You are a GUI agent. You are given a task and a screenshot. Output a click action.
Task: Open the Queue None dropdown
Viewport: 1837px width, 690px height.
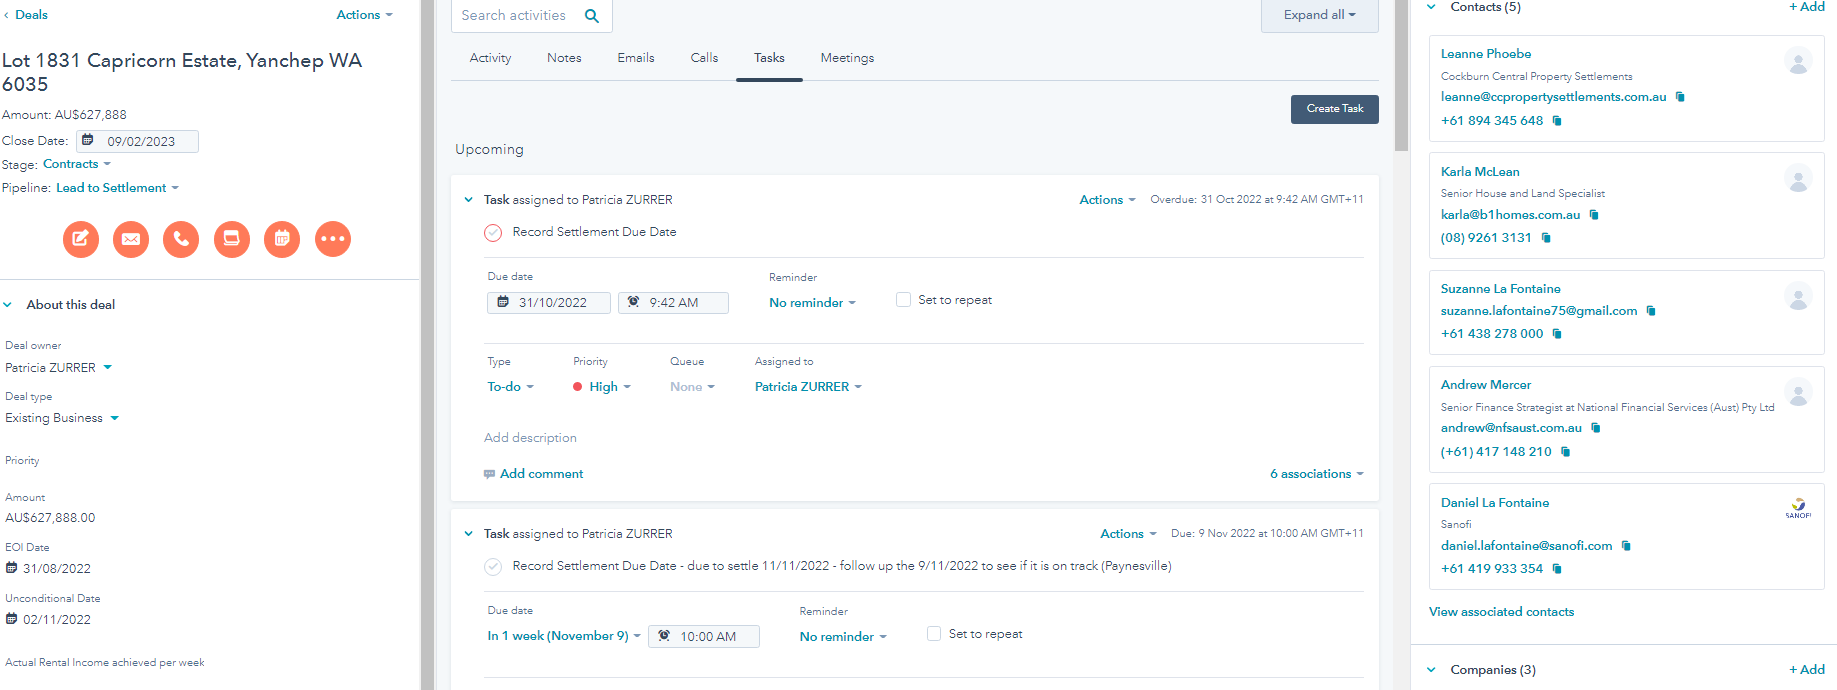[692, 387]
